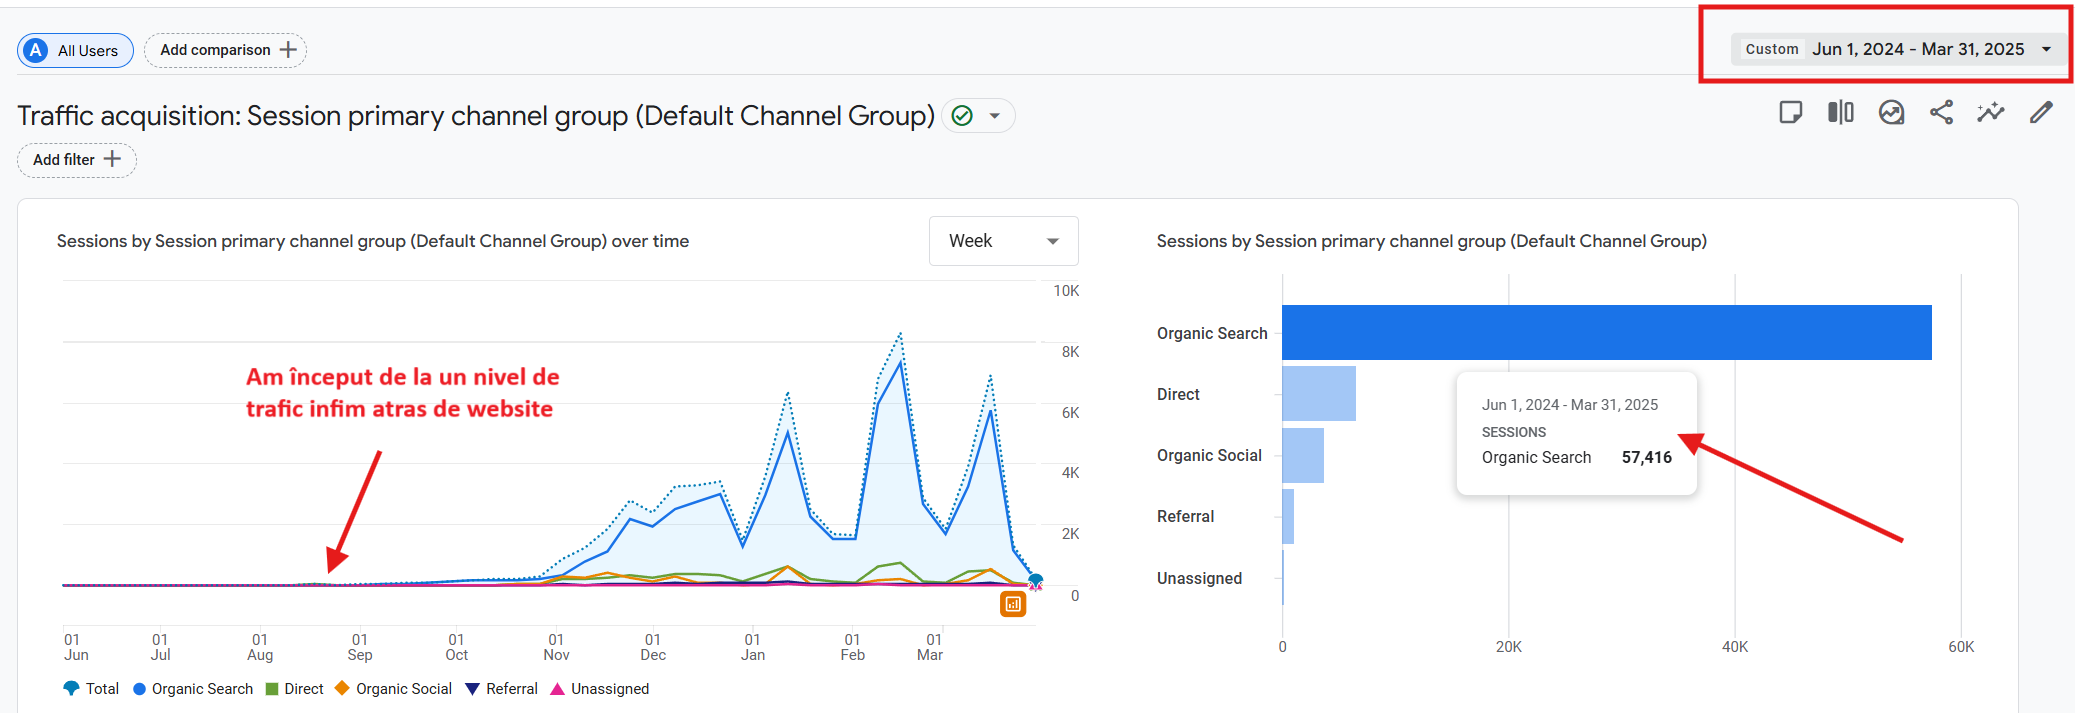Toggle the Total series in the legend
The image size is (2075, 713).
pyautogui.click(x=91, y=689)
